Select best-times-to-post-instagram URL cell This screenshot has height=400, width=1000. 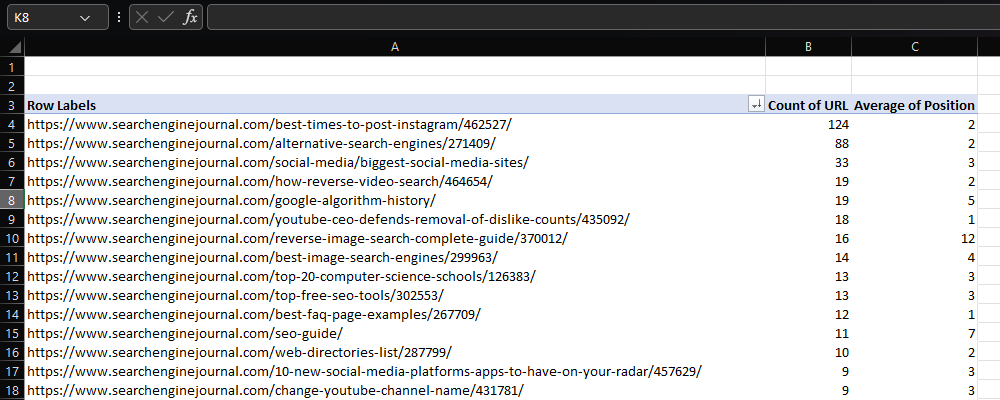click(x=395, y=124)
